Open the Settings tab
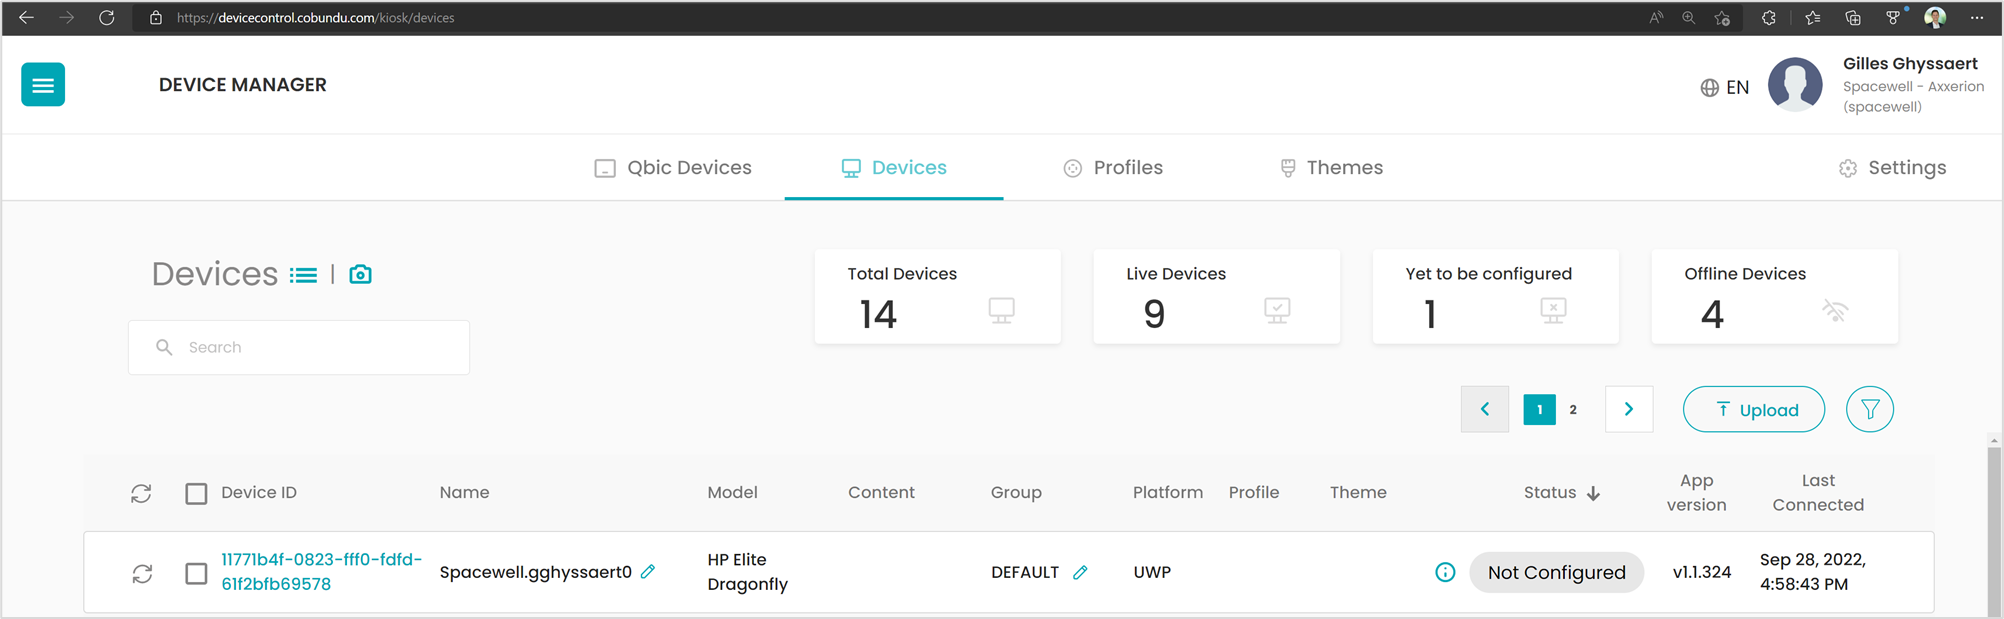 pos(1892,168)
